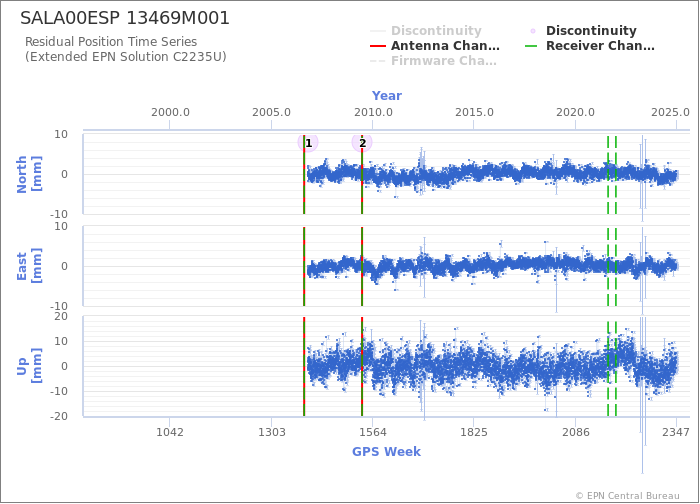
Task: Click the 1303 GPS week tick label
Action: pyautogui.click(x=271, y=432)
